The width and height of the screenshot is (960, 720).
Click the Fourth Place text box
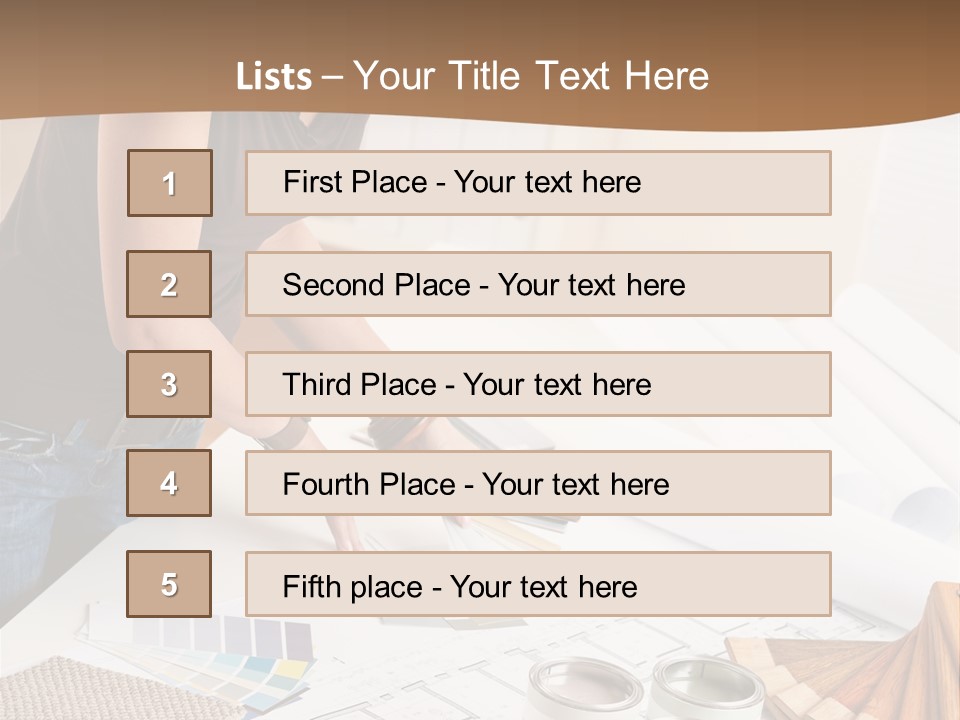point(538,483)
